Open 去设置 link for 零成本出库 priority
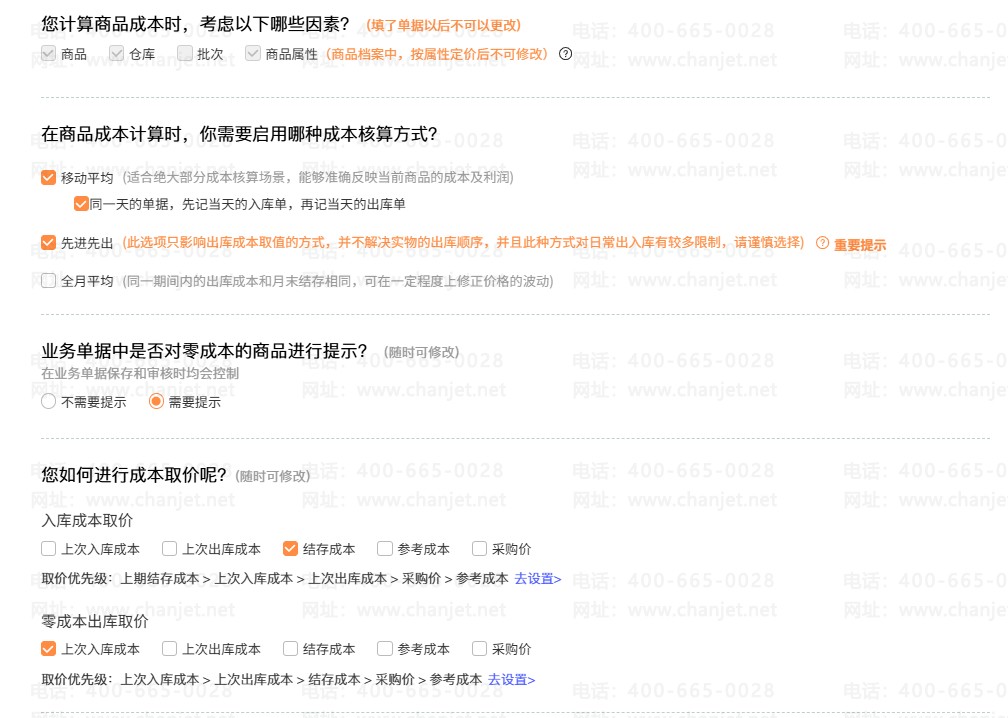 (x=511, y=679)
